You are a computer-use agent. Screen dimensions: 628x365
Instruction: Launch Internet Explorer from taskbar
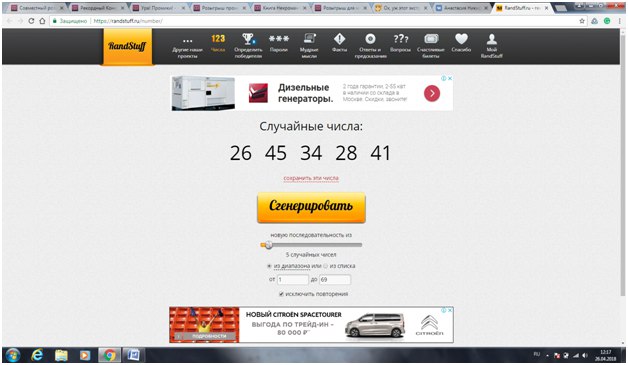37,355
